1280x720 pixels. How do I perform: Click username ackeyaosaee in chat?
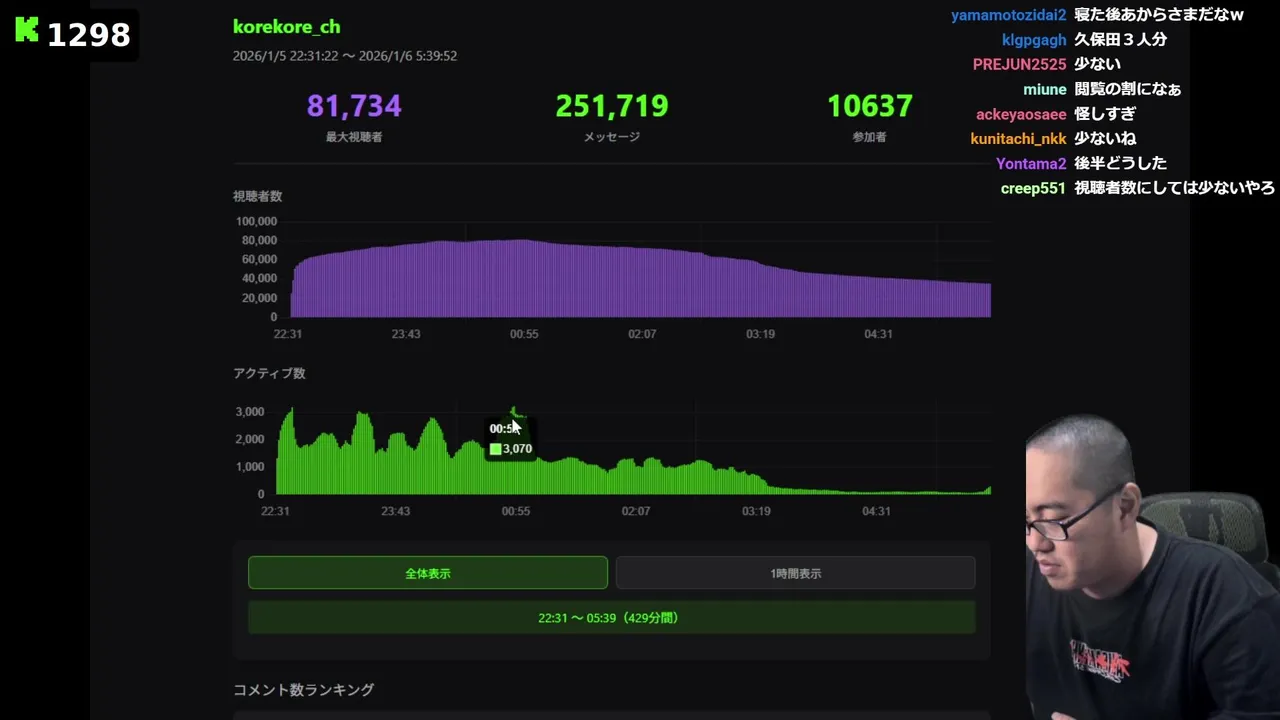(1021, 114)
